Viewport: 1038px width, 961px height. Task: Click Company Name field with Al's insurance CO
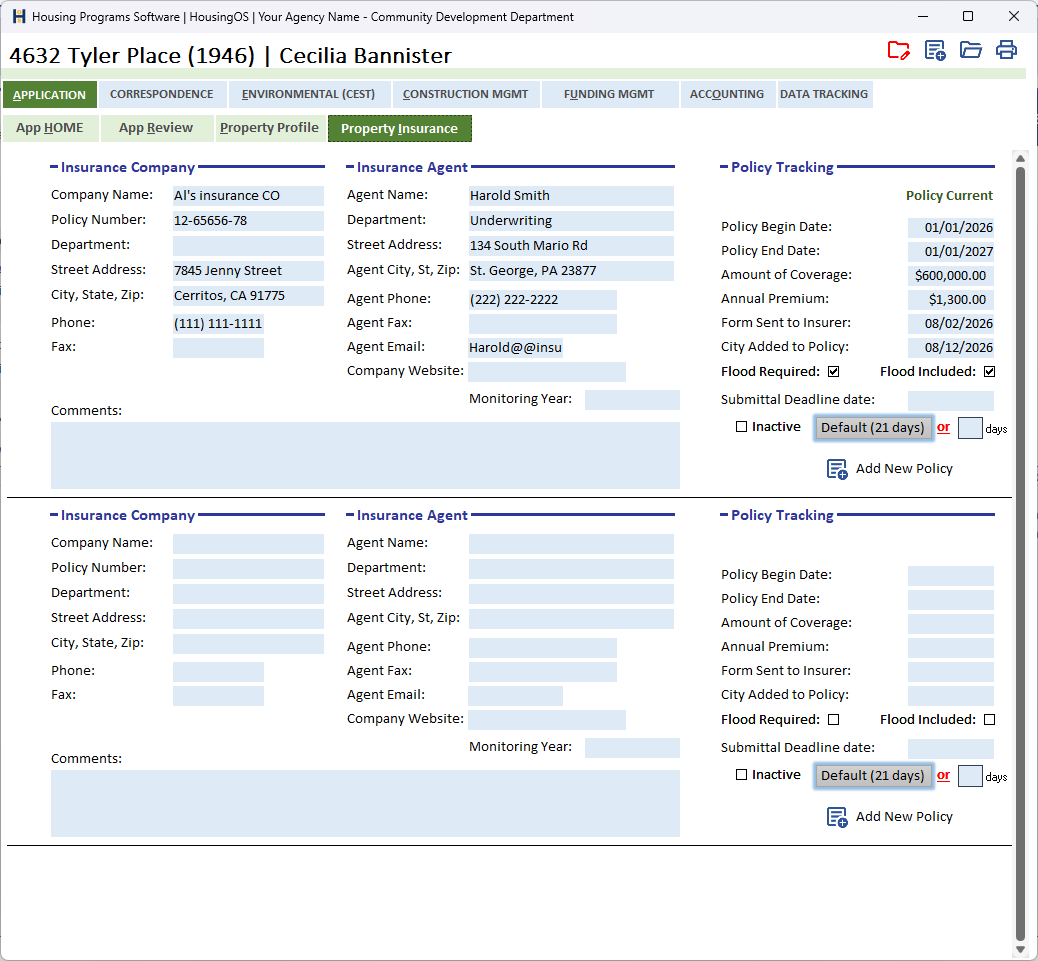click(x=248, y=196)
